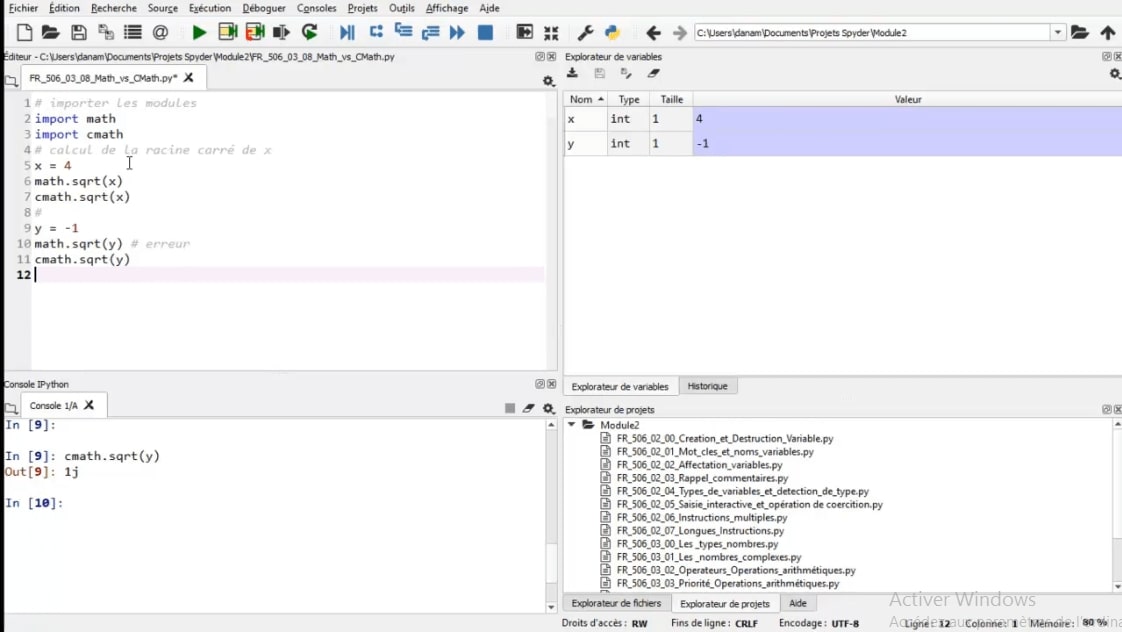The image size is (1122, 632).
Task: Open preferences wrench icon
Action: (585, 32)
